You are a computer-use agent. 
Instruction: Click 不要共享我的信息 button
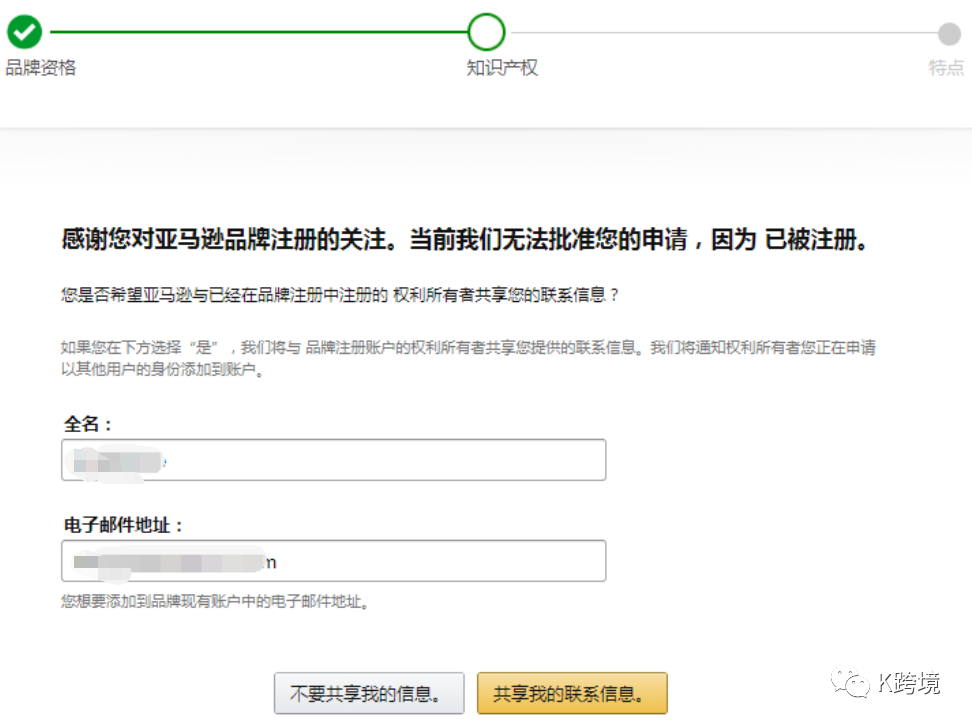pyautogui.click(x=369, y=693)
